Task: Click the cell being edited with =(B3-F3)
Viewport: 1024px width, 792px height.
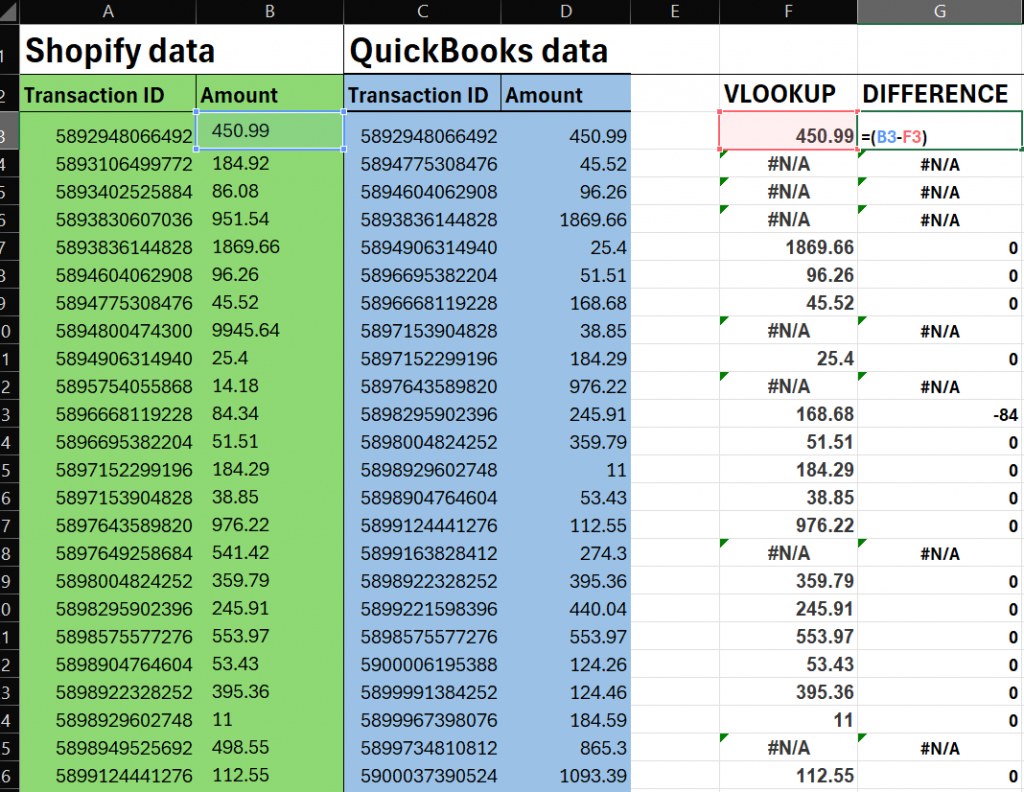Action: (x=940, y=135)
